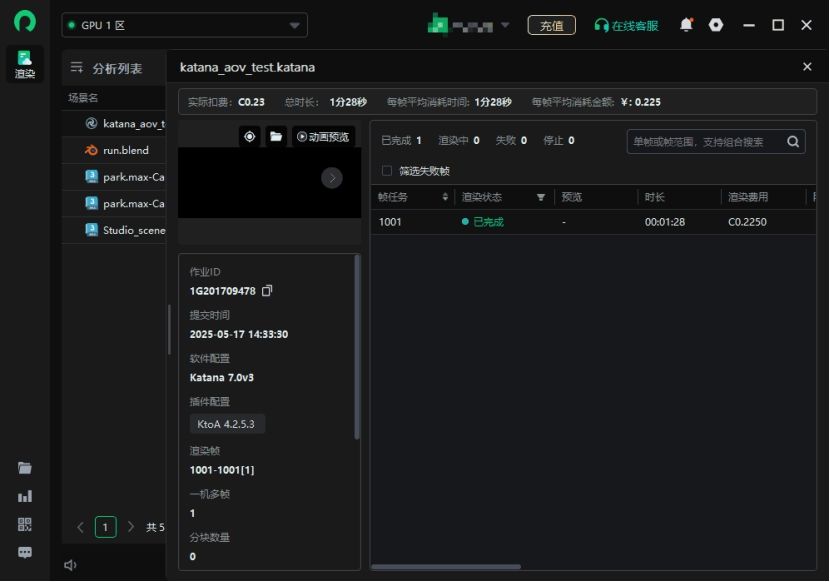This screenshot has height=582, width=830.
Task: Copy the job ID 1G201709478
Action: (267, 291)
